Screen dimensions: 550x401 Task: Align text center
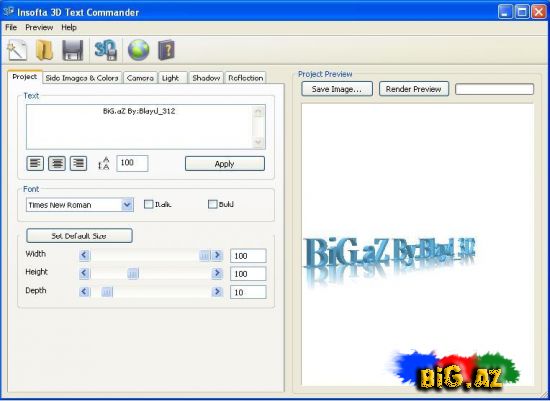(57, 163)
